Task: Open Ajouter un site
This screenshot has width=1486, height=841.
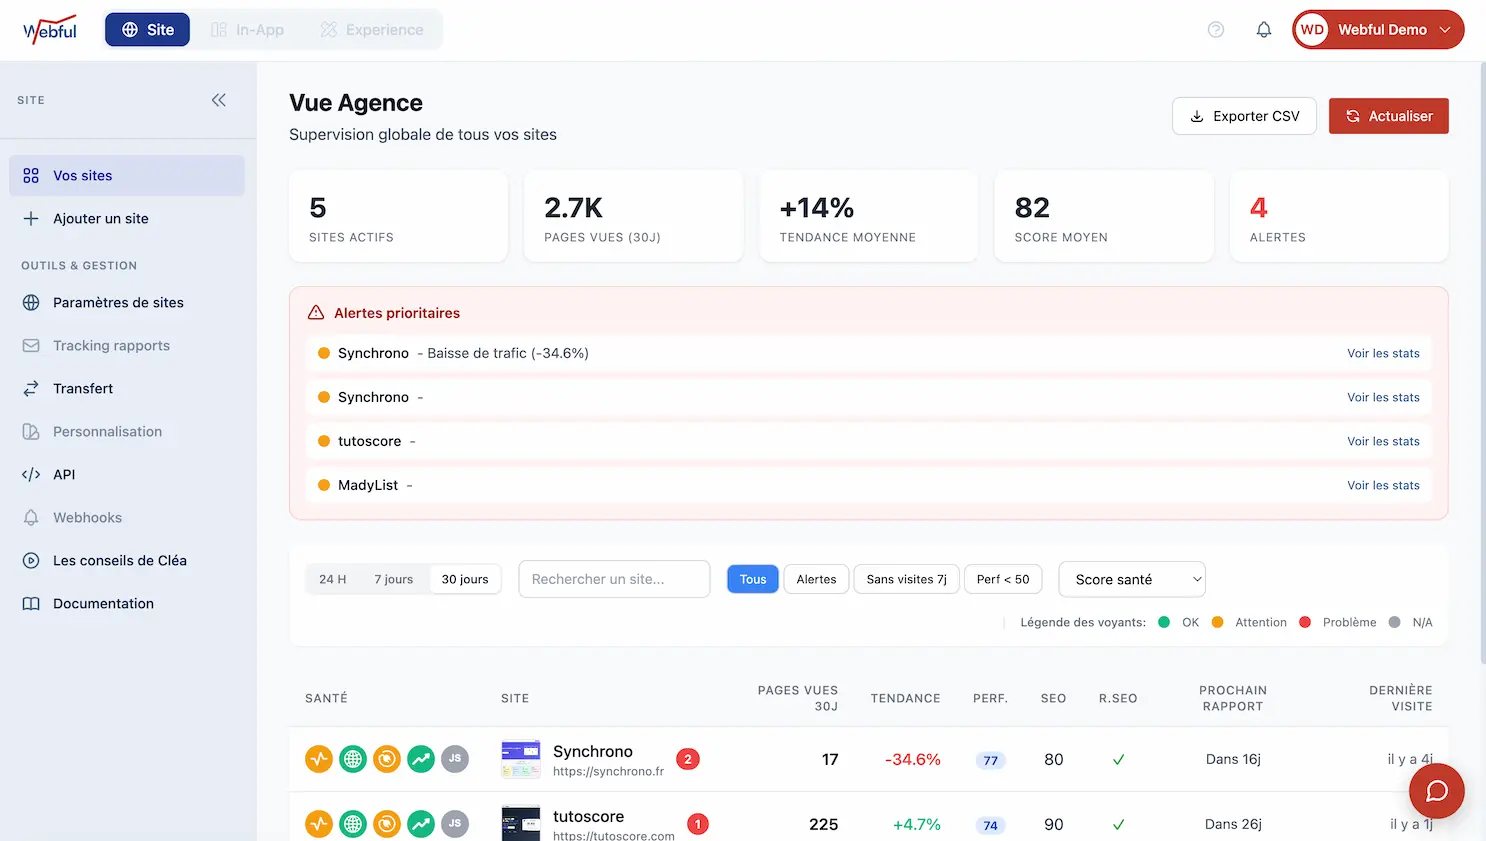Action: [x=127, y=218]
